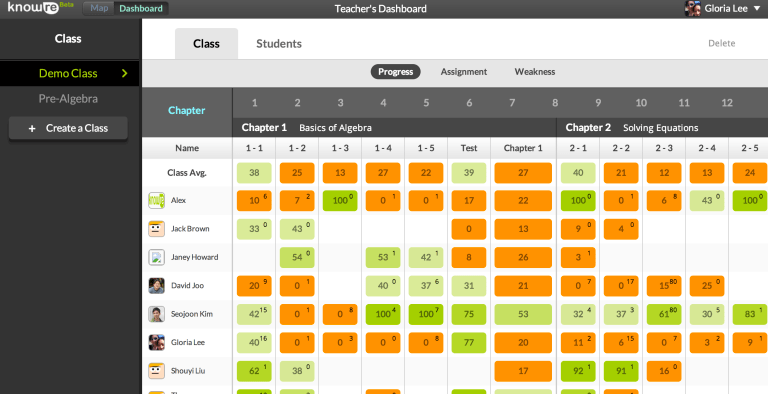Click the Create a Class button

point(68,128)
